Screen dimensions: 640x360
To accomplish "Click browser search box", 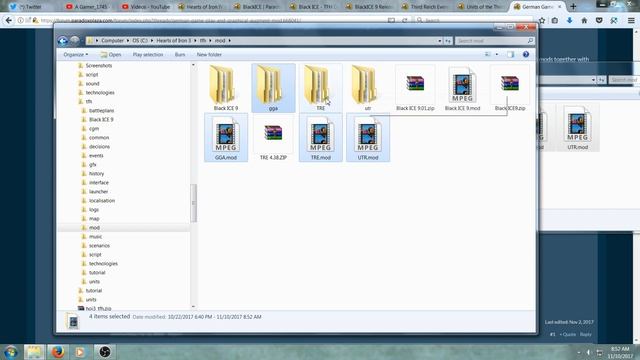I will 473,20.
